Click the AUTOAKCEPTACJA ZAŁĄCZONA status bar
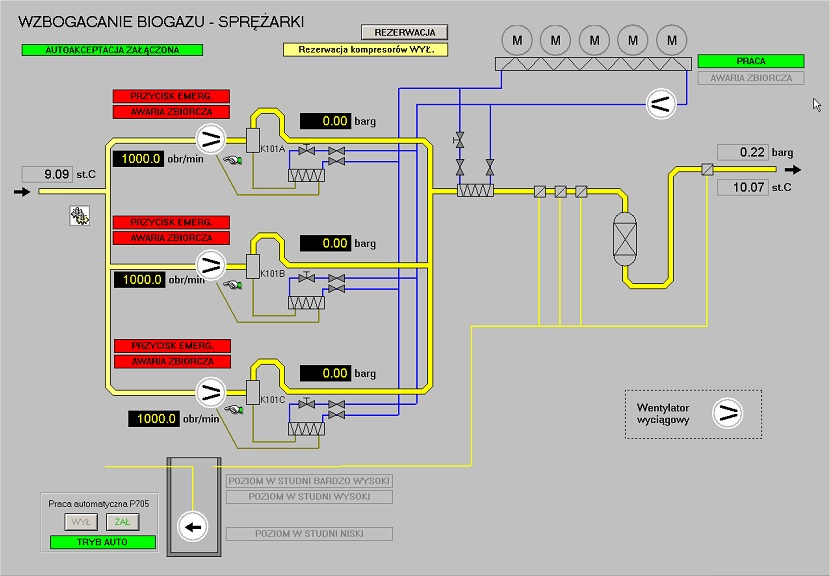Screen dimensions: 830x576 coord(110,49)
